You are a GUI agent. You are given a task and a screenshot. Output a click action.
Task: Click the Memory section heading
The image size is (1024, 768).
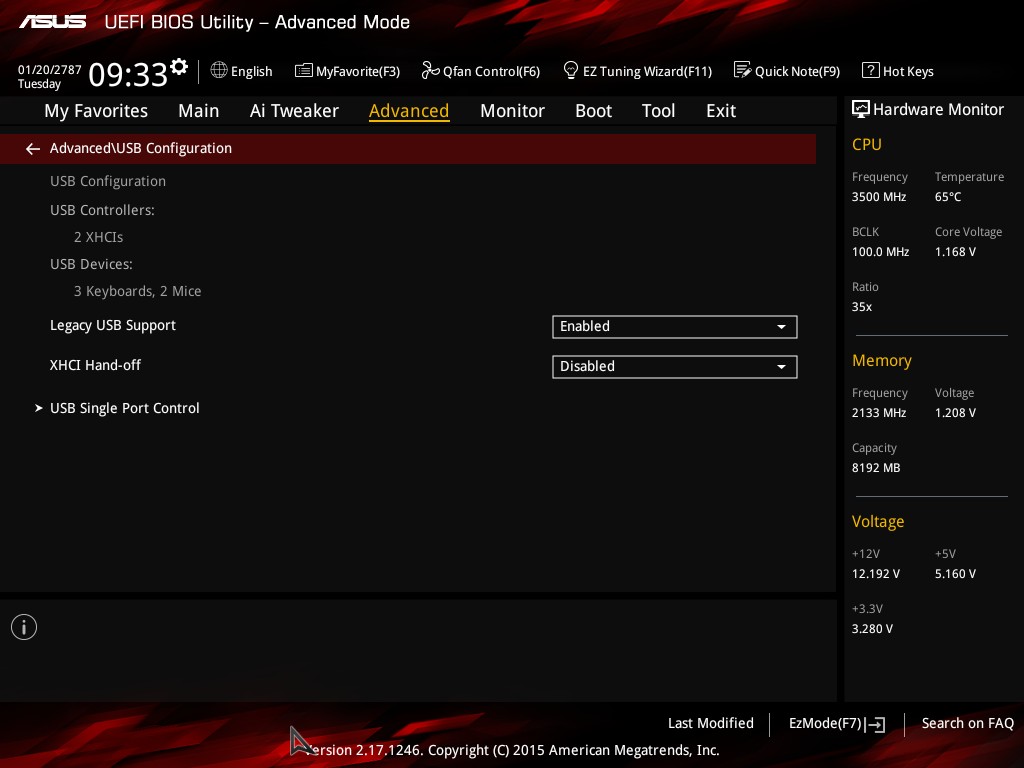[x=882, y=360]
